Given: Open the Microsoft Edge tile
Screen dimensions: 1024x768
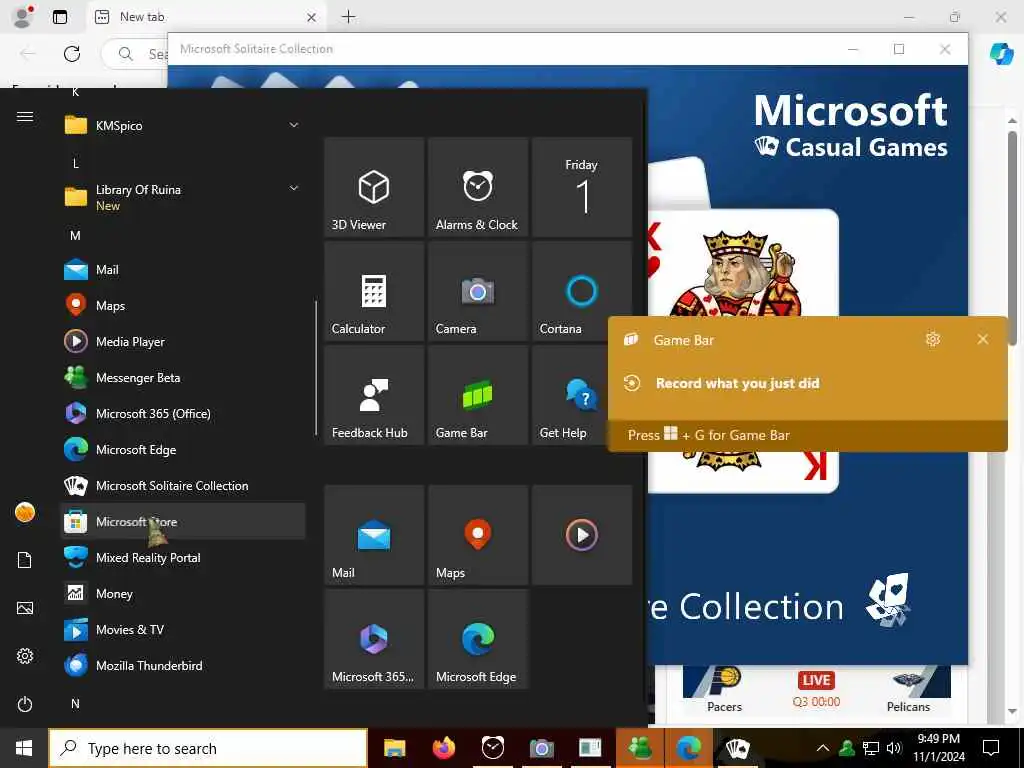Looking at the screenshot, I should (478, 639).
